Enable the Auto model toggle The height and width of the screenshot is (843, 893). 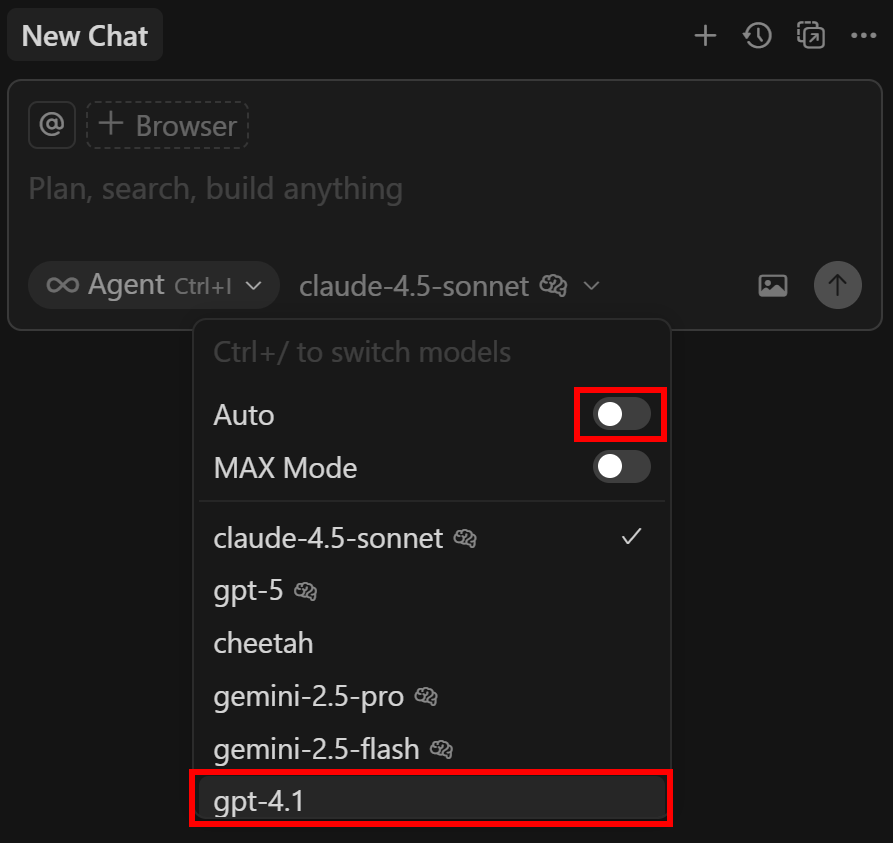[620, 414]
